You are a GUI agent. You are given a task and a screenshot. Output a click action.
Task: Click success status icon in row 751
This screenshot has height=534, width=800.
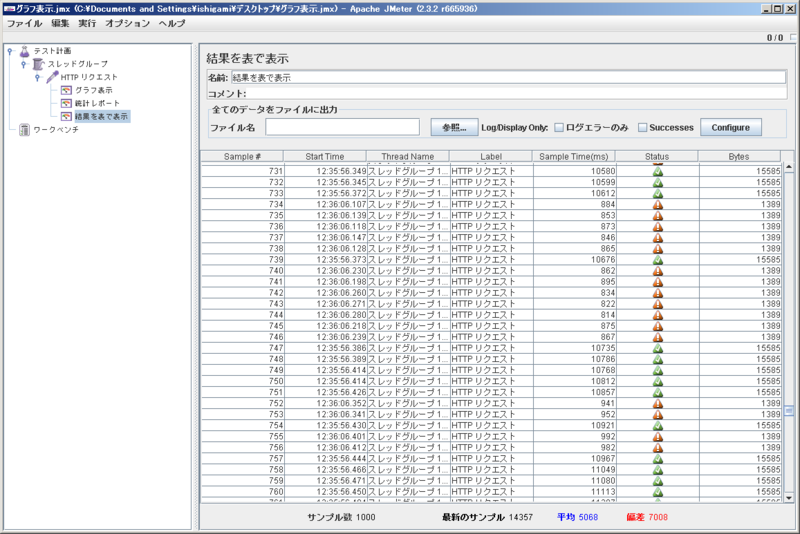pos(658,392)
